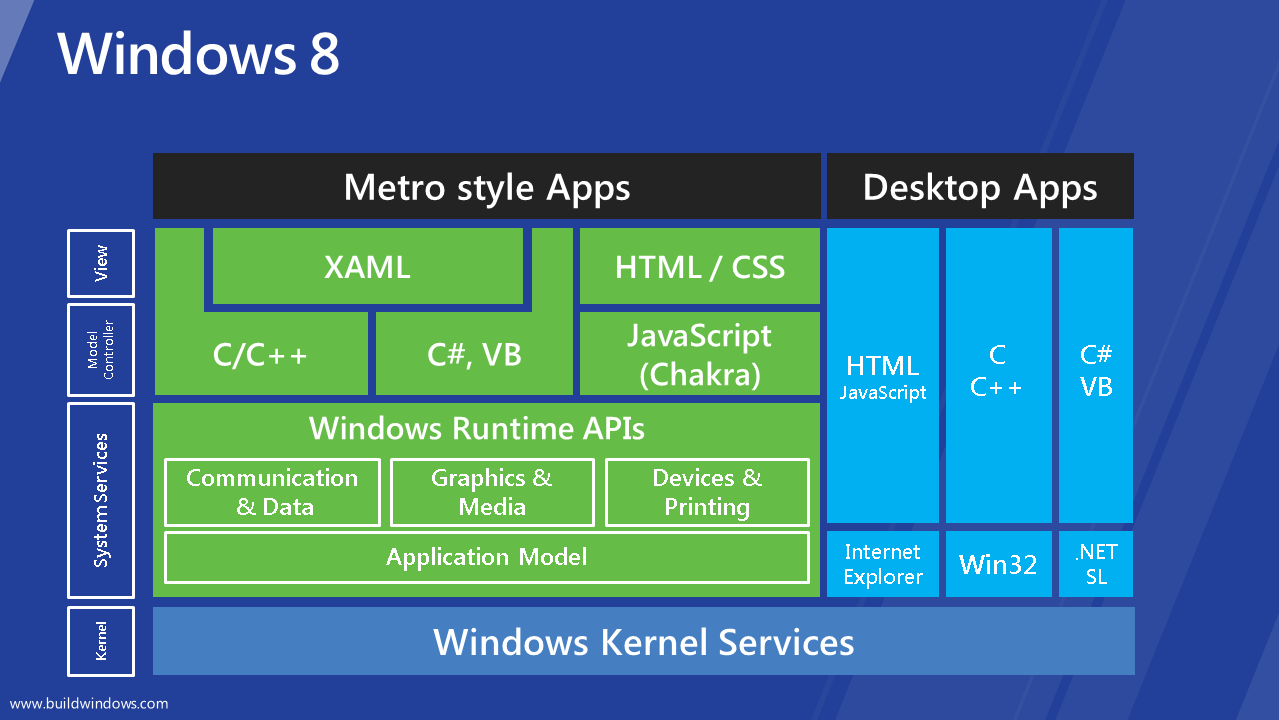Image resolution: width=1279 pixels, height=720 pixels.
Task: Click the Communication & Data box
Action: [x=271, y=491]
